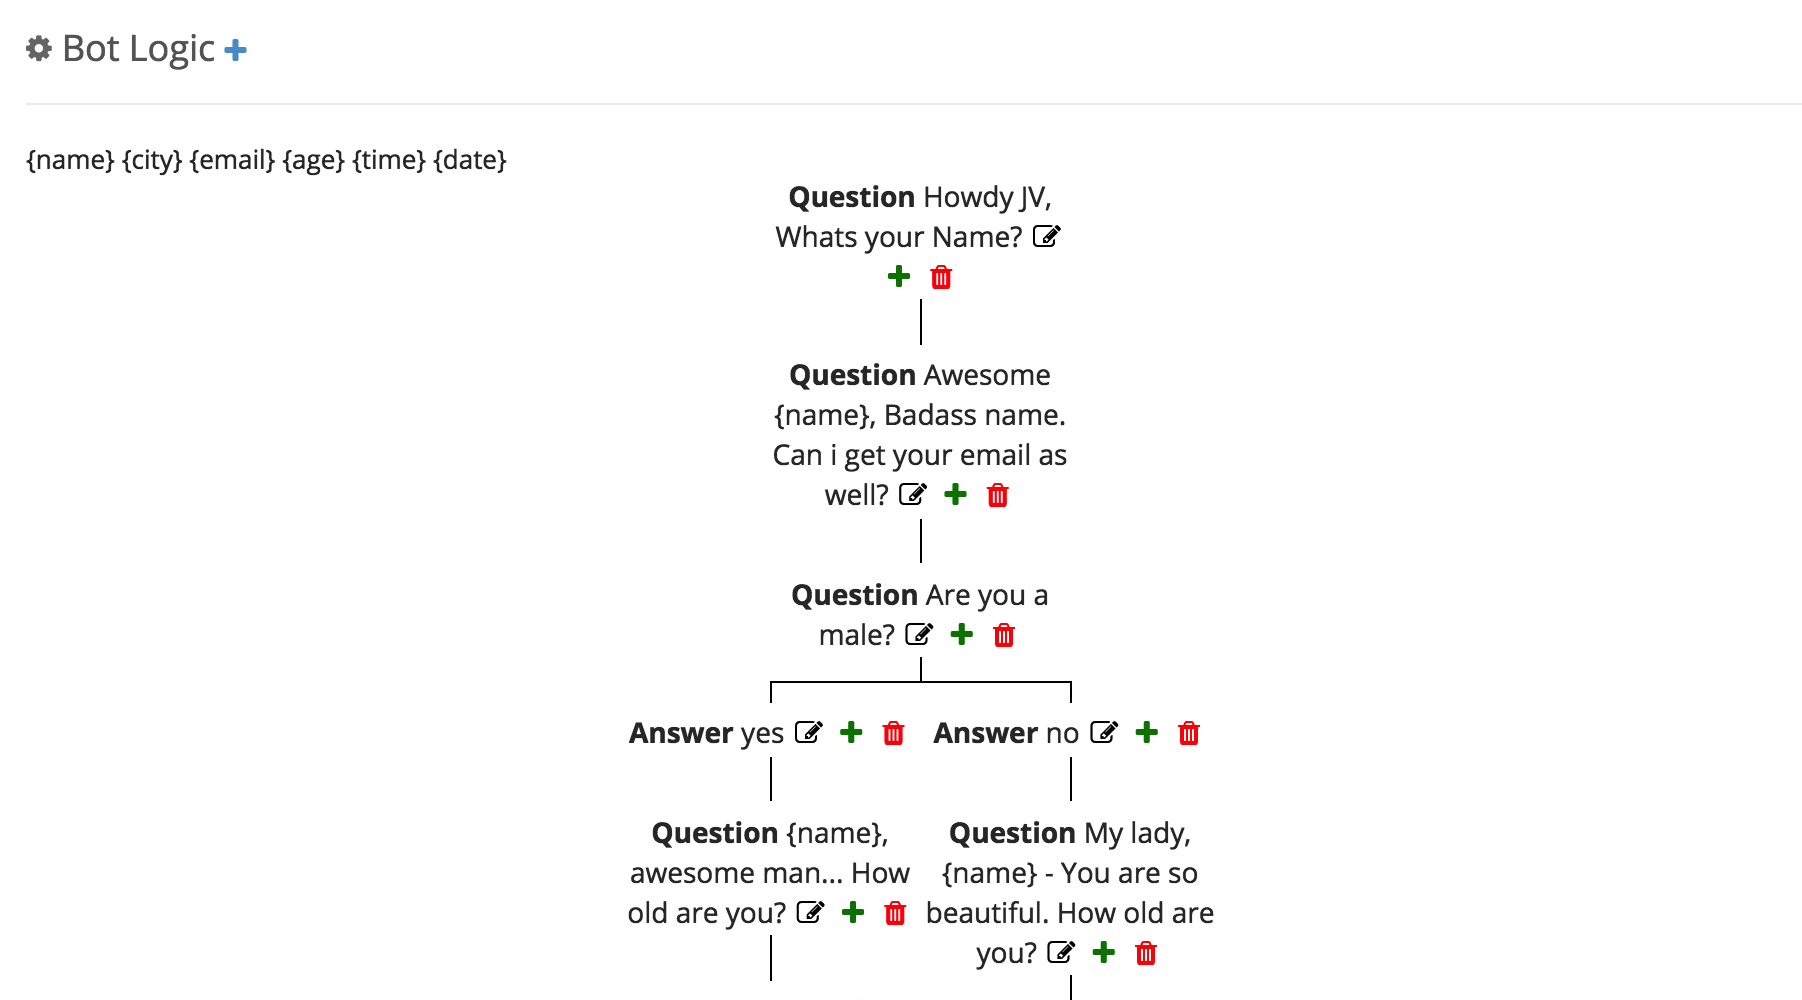Screen dimensions: 1802x1000
Task: Delete the 'Whats your Name?' question
Action: click(x=941, y=277)
